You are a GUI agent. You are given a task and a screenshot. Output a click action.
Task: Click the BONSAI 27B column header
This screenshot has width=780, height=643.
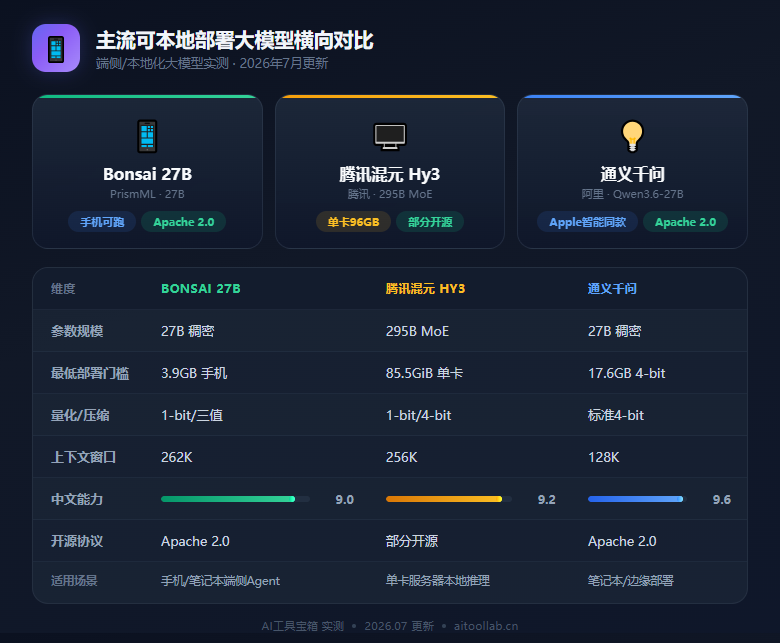click(x=201, y=288)
